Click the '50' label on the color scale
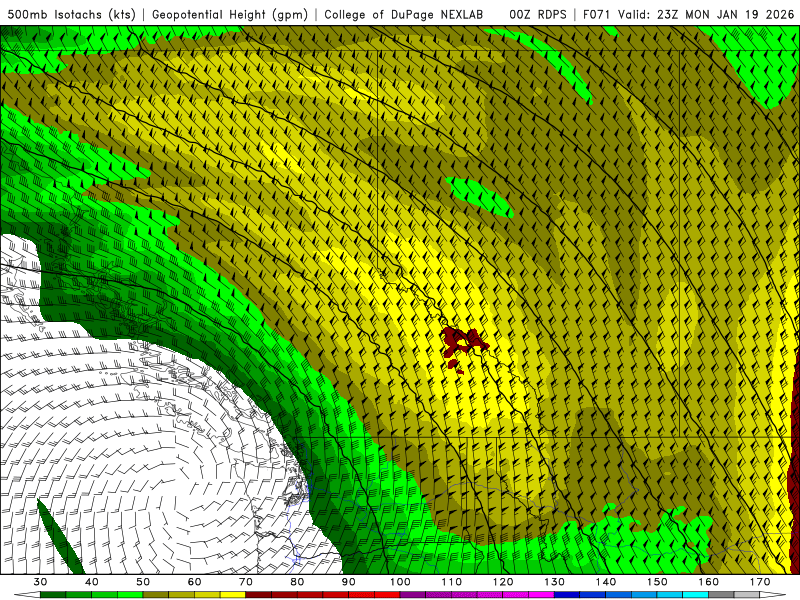The width and height of the screenshot is (800, 600). click(143, 582)
